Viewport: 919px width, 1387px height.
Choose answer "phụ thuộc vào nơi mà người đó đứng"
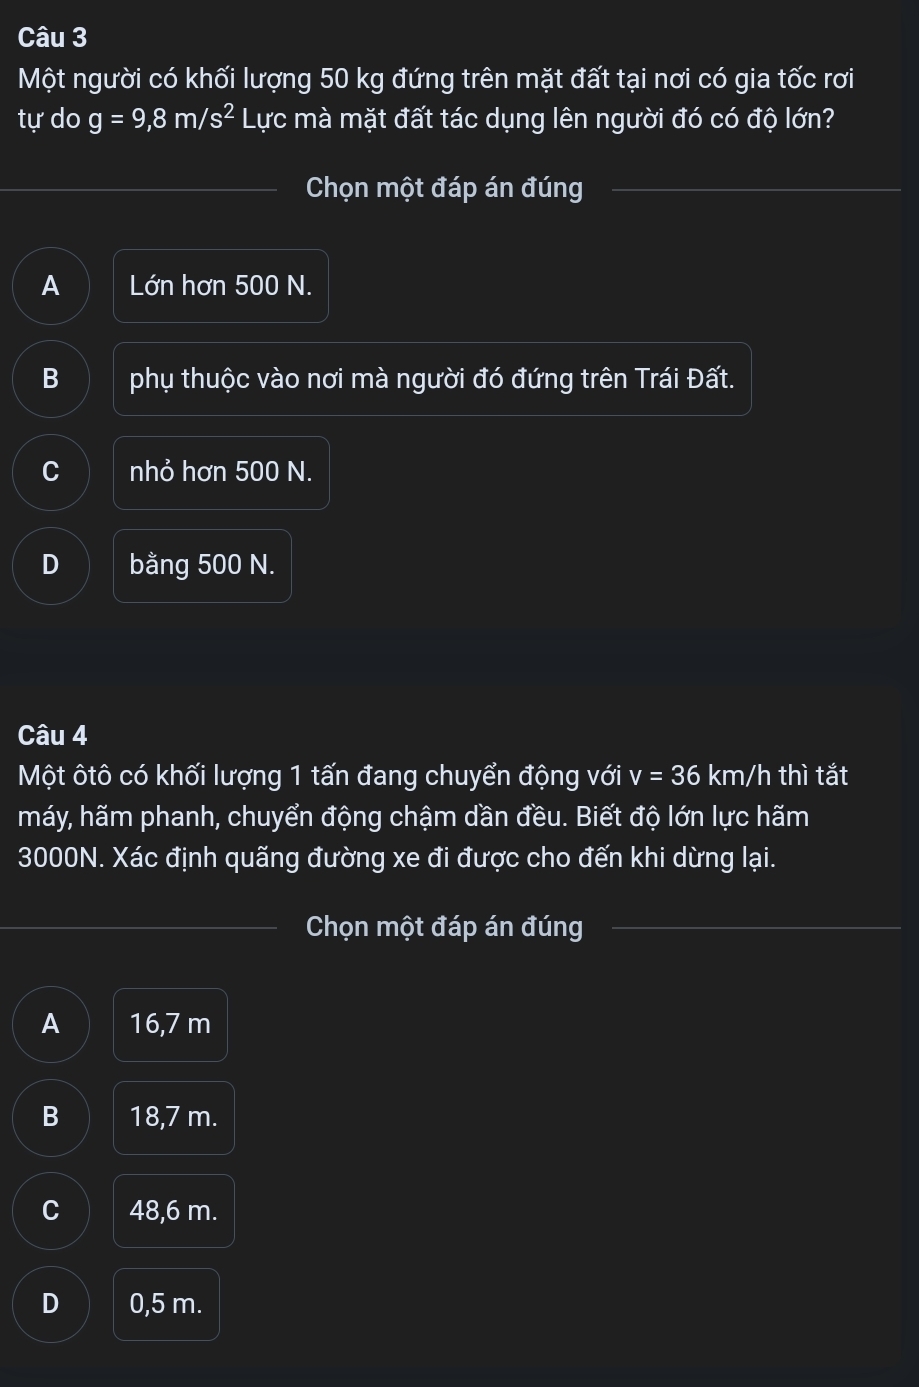[x=432, y=379]
